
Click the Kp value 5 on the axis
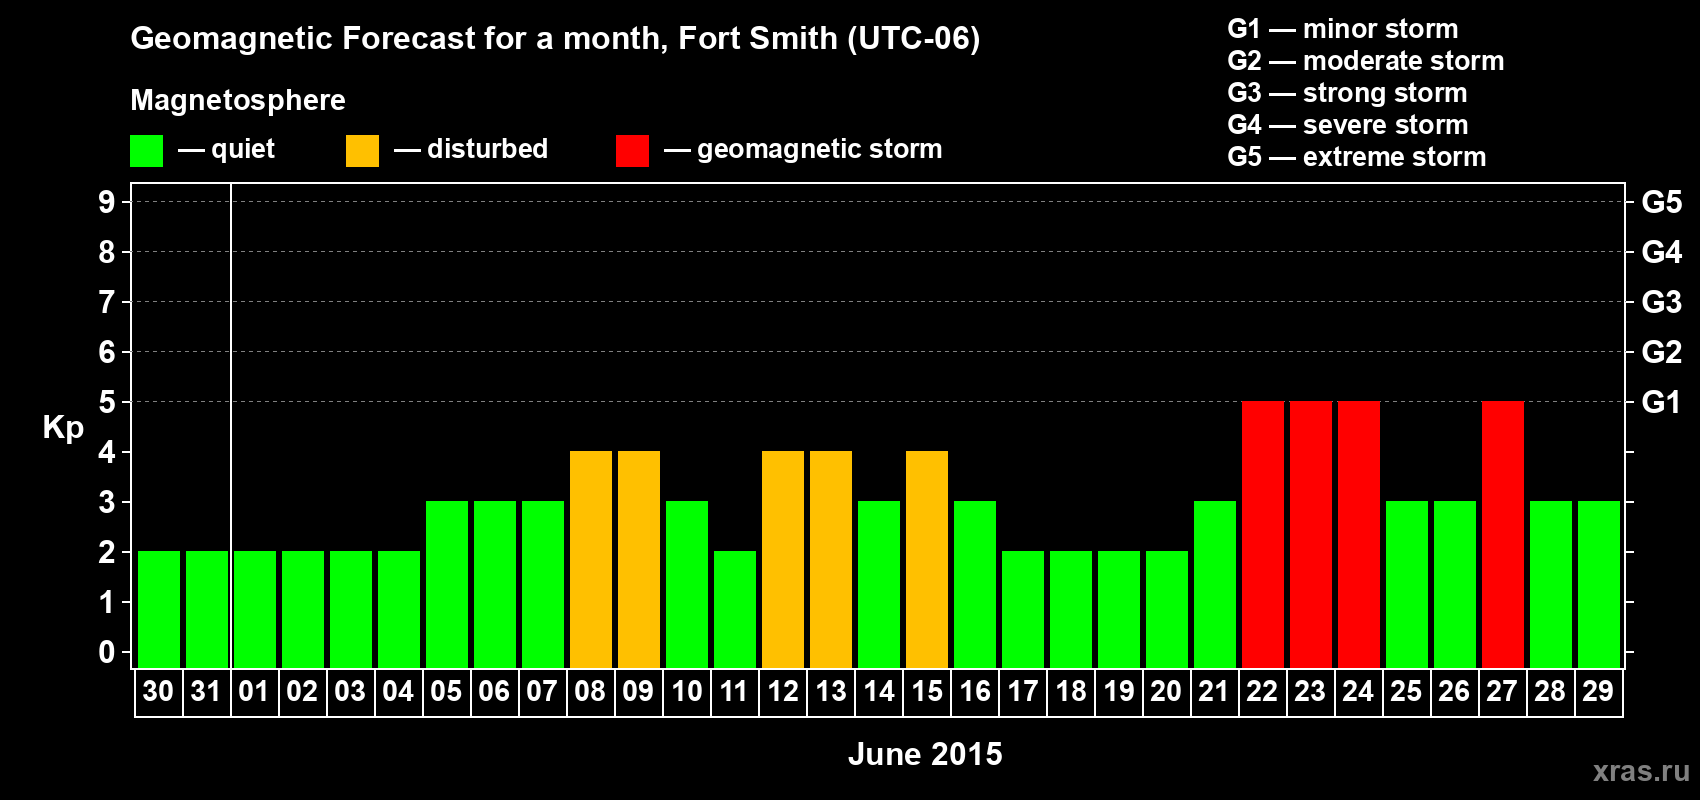click(x=107, y=402)
